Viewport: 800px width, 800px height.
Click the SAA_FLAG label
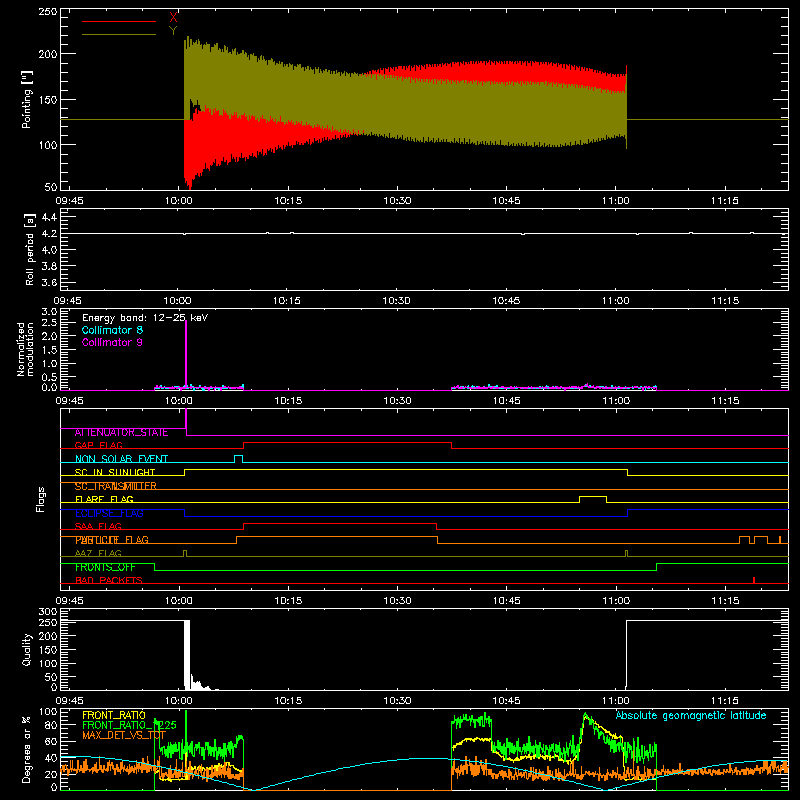[x=98, y=526]
